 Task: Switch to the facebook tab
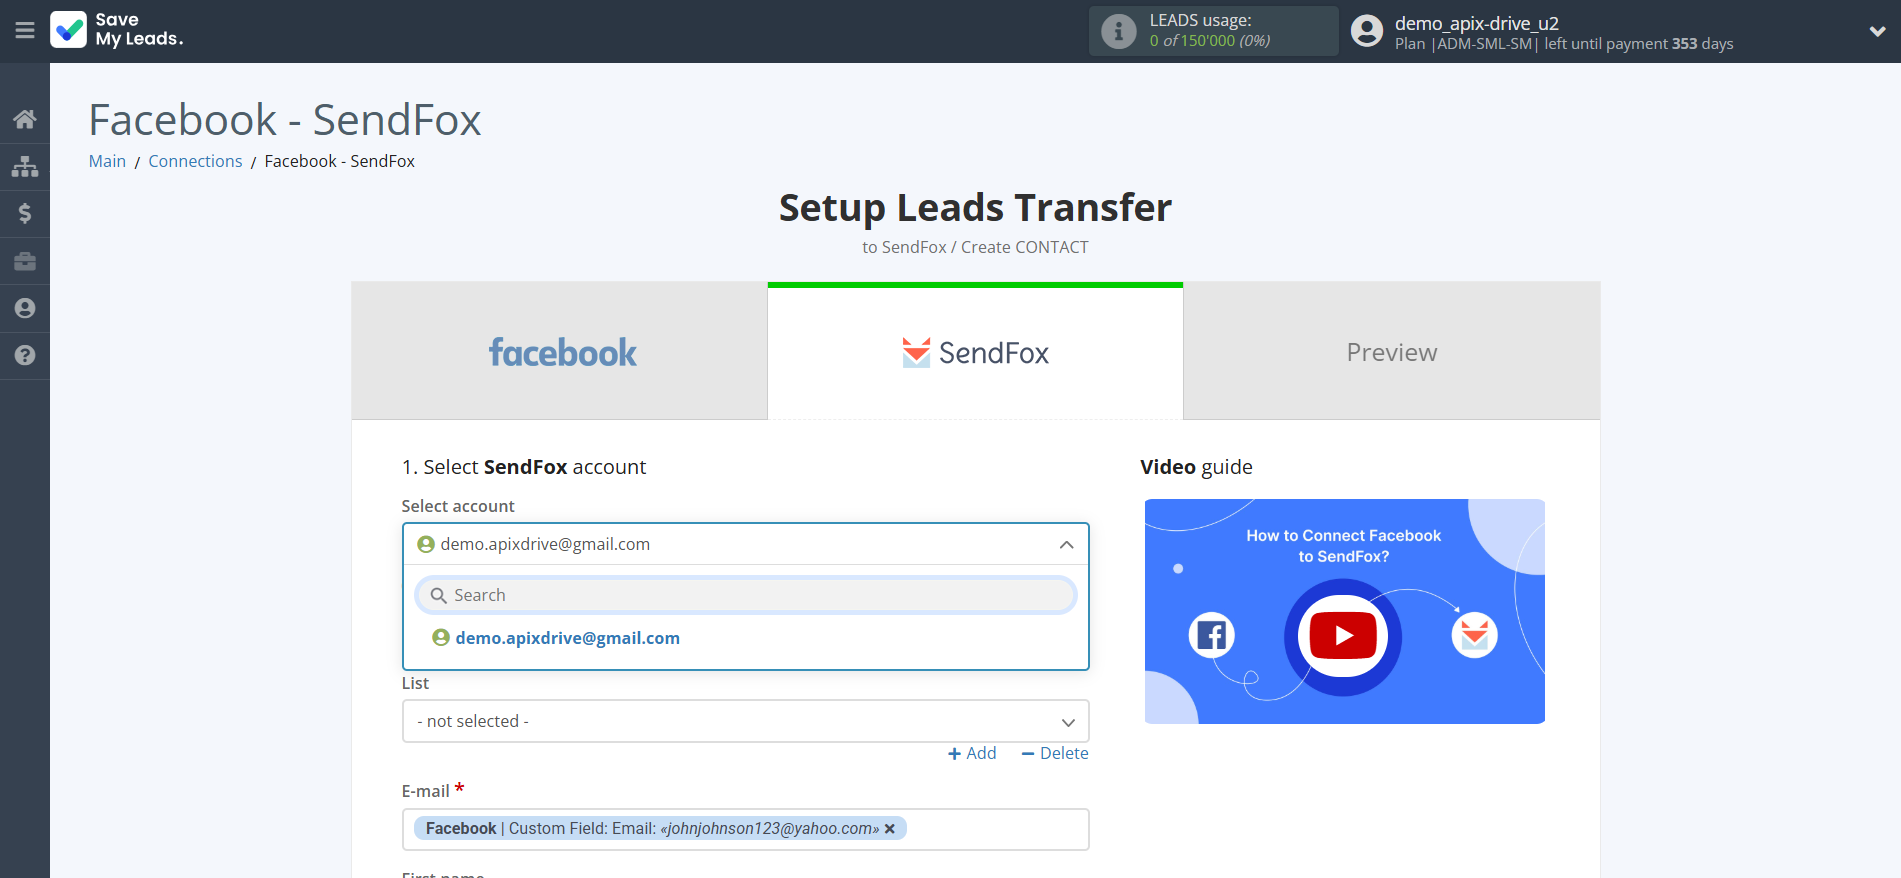(x=560, y=352)
